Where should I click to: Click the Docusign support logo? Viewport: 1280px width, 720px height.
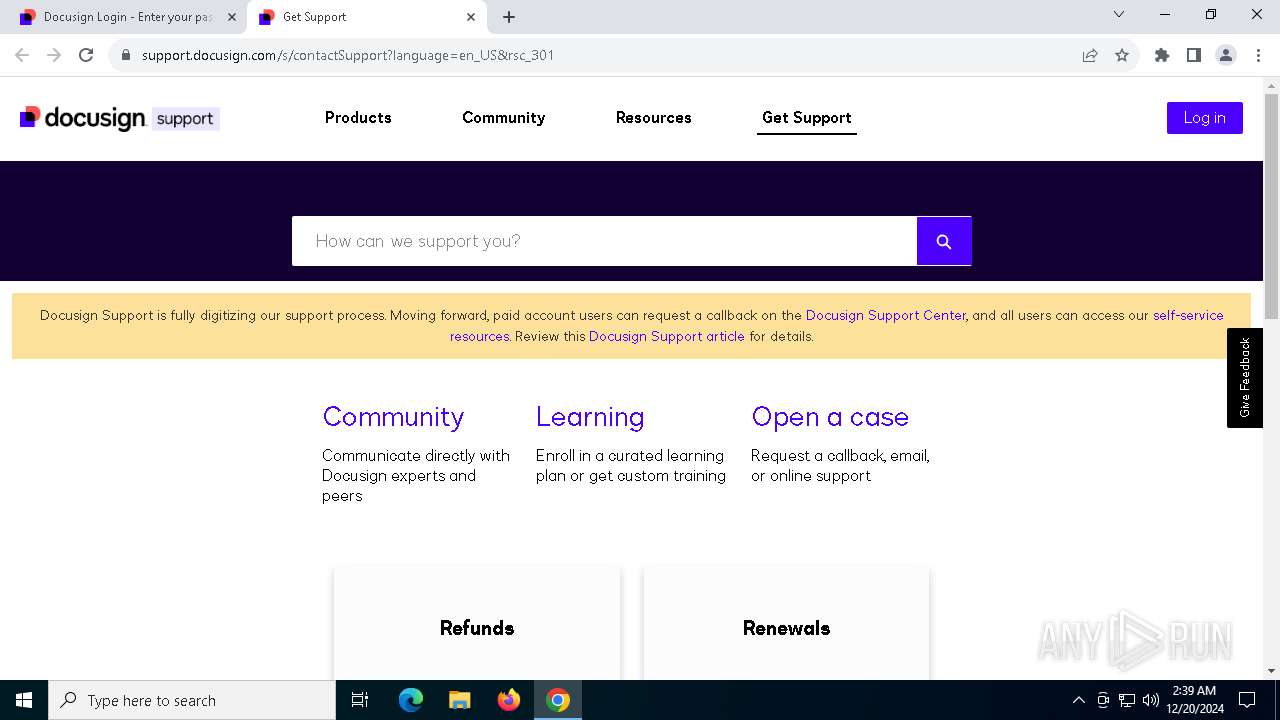pyautogui.click(x=119, y=118)
